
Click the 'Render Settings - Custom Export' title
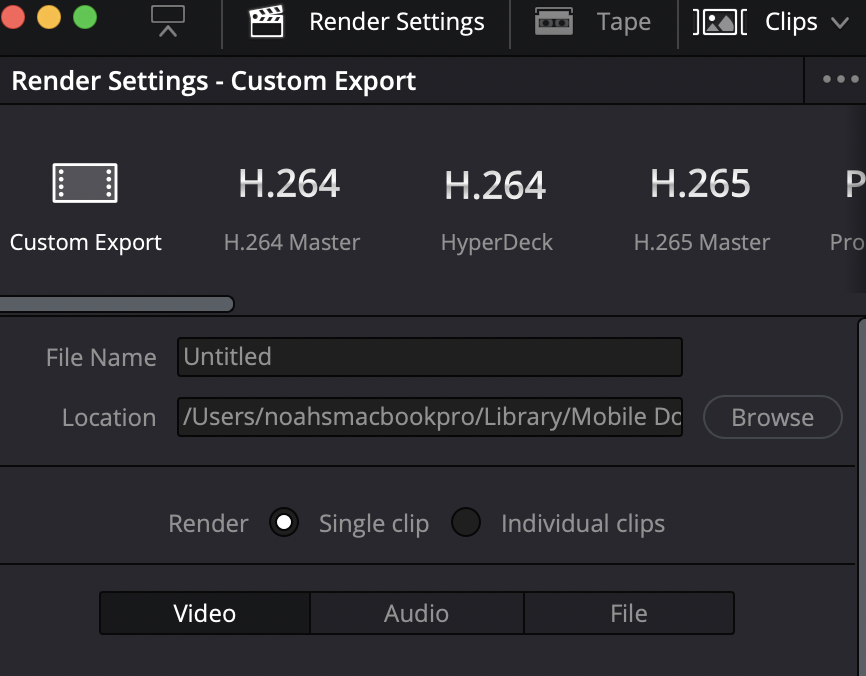(x=213, y=81)
